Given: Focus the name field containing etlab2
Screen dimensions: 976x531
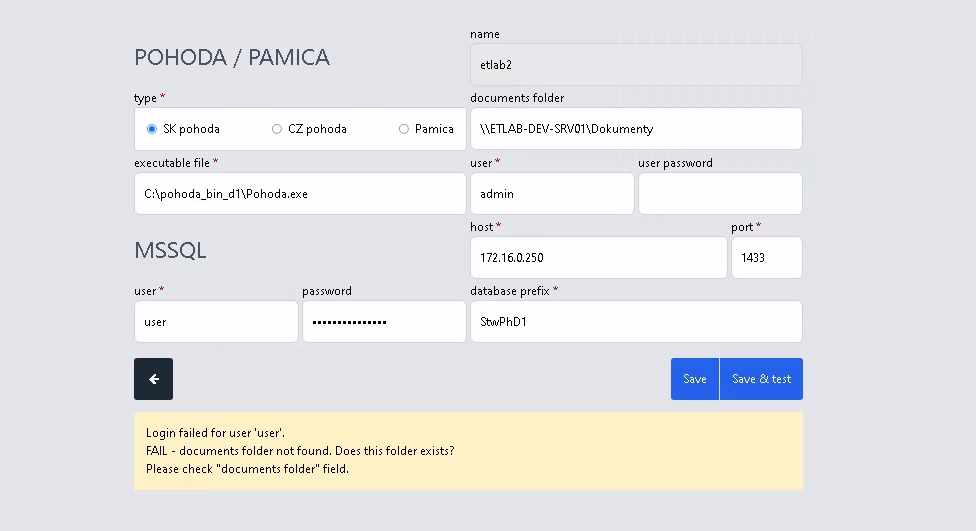Looking at the screenshot, I should click(x=636, y=65).
